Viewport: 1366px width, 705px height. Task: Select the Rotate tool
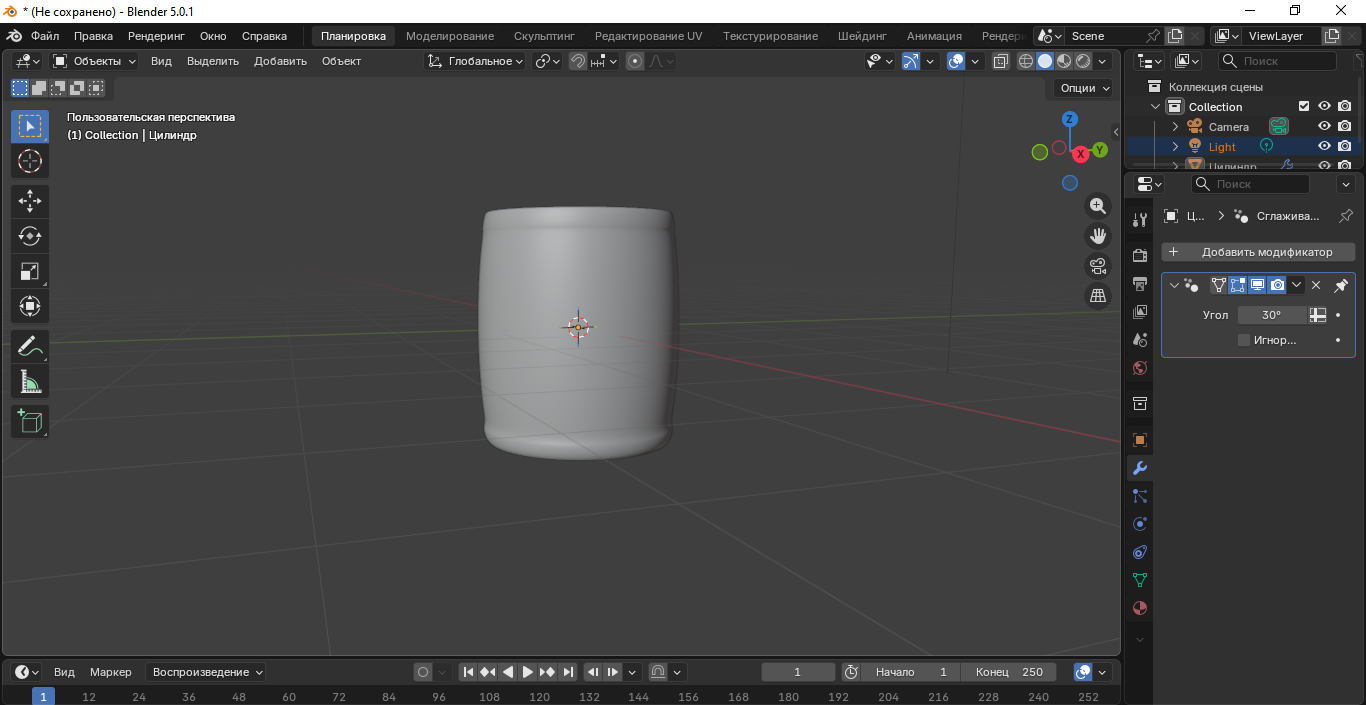(x=29, y=236)
